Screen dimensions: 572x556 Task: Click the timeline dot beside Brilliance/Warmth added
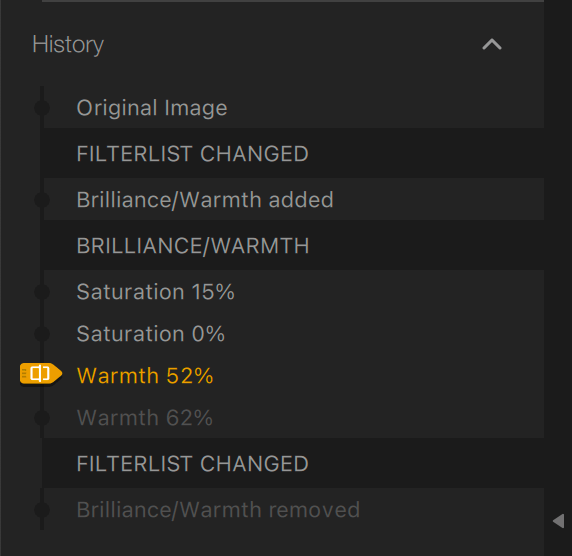(x=42, y=200)
